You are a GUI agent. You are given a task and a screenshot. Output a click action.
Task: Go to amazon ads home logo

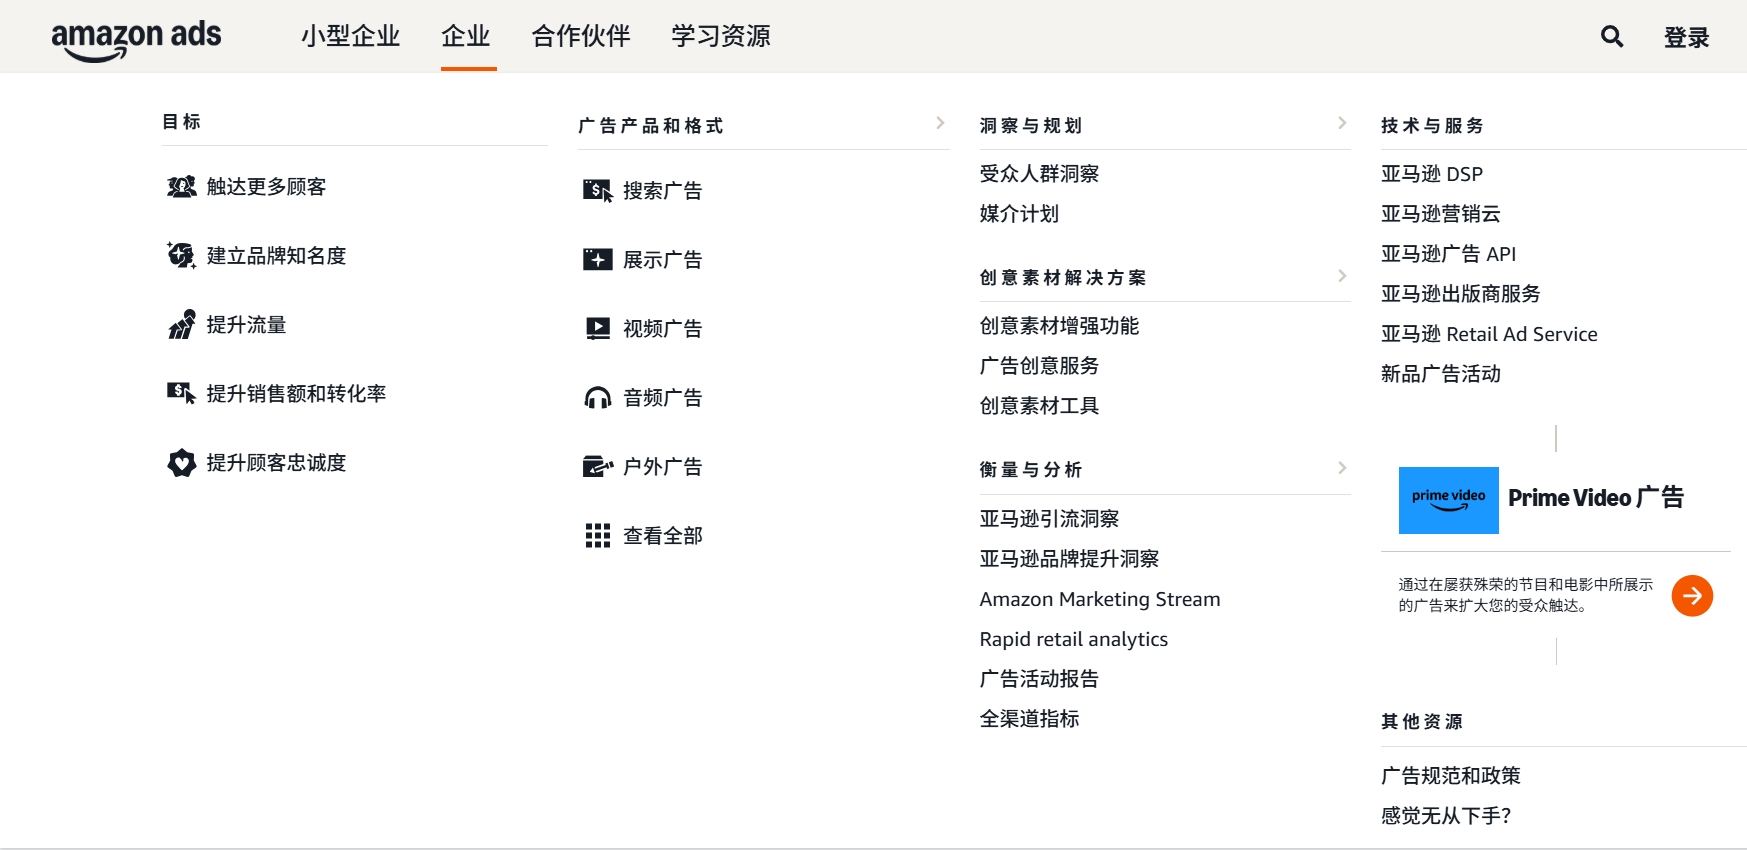(x=136, y=38)
